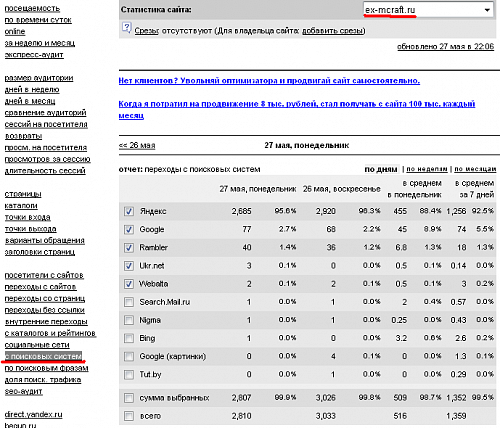Go to previous day << 26 мая
Image resolution: width=500 pixels, height=428 pixels.
[137, 146]
